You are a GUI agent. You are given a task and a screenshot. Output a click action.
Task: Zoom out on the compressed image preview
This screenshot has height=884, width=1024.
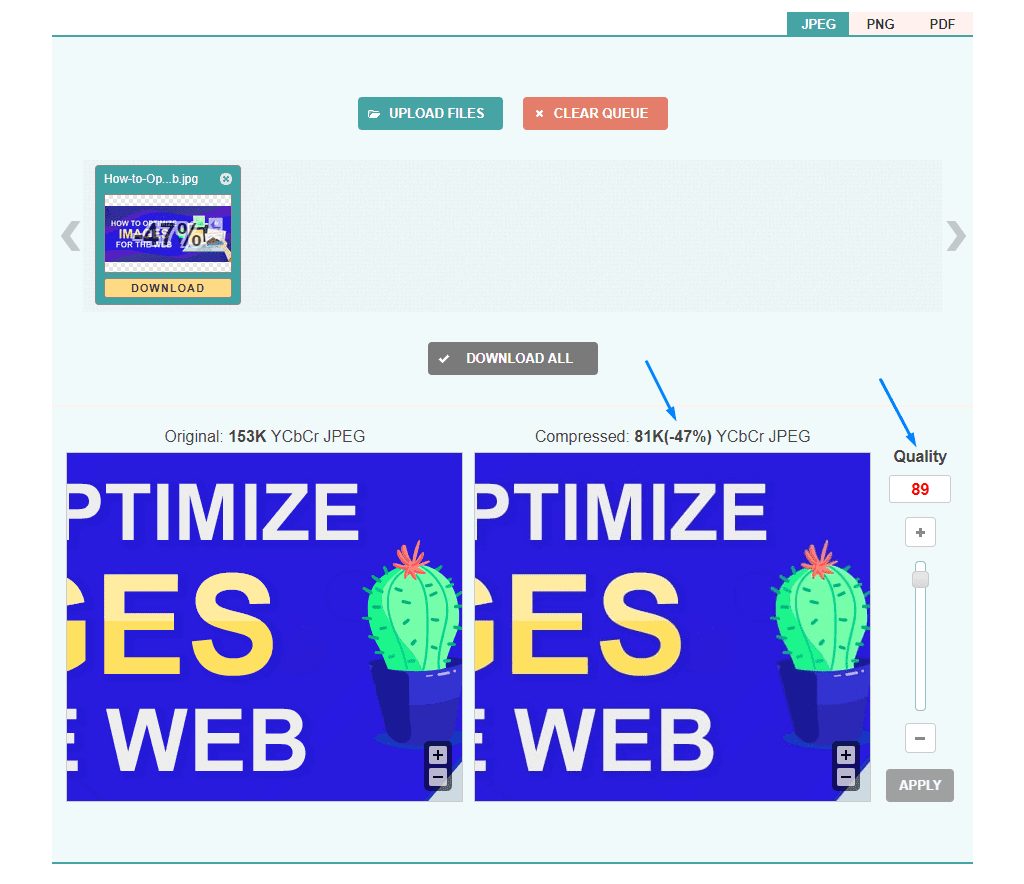point(846,777)
